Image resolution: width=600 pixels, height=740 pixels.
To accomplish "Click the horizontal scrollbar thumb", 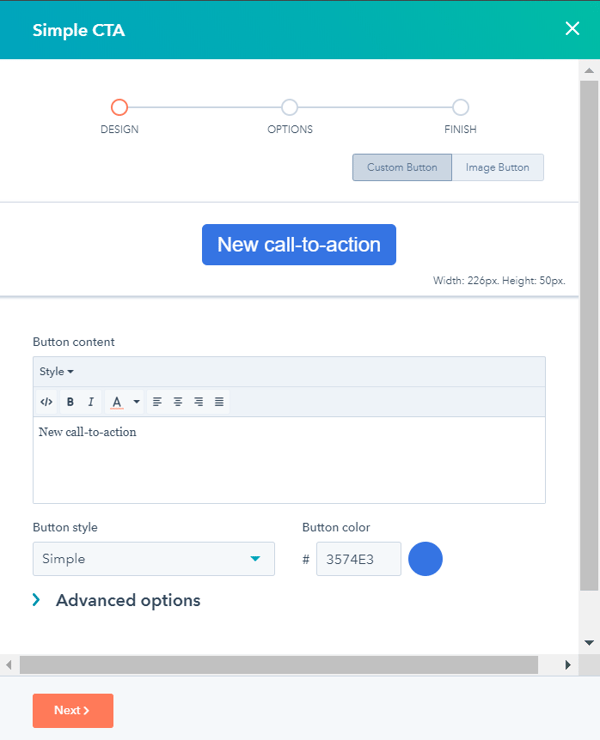I will pos(279,665).
